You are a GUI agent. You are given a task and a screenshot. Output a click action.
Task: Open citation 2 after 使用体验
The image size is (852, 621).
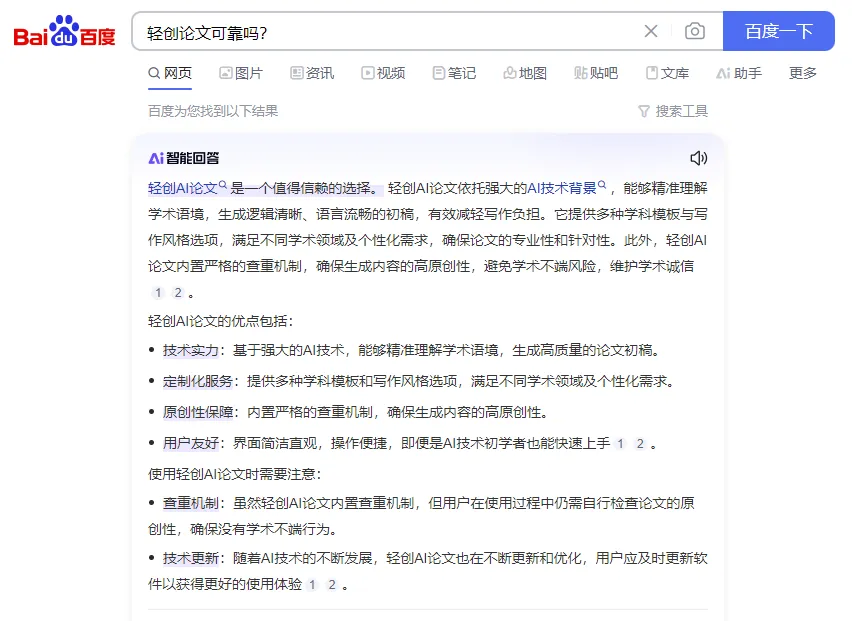click(x=332, y=585)
